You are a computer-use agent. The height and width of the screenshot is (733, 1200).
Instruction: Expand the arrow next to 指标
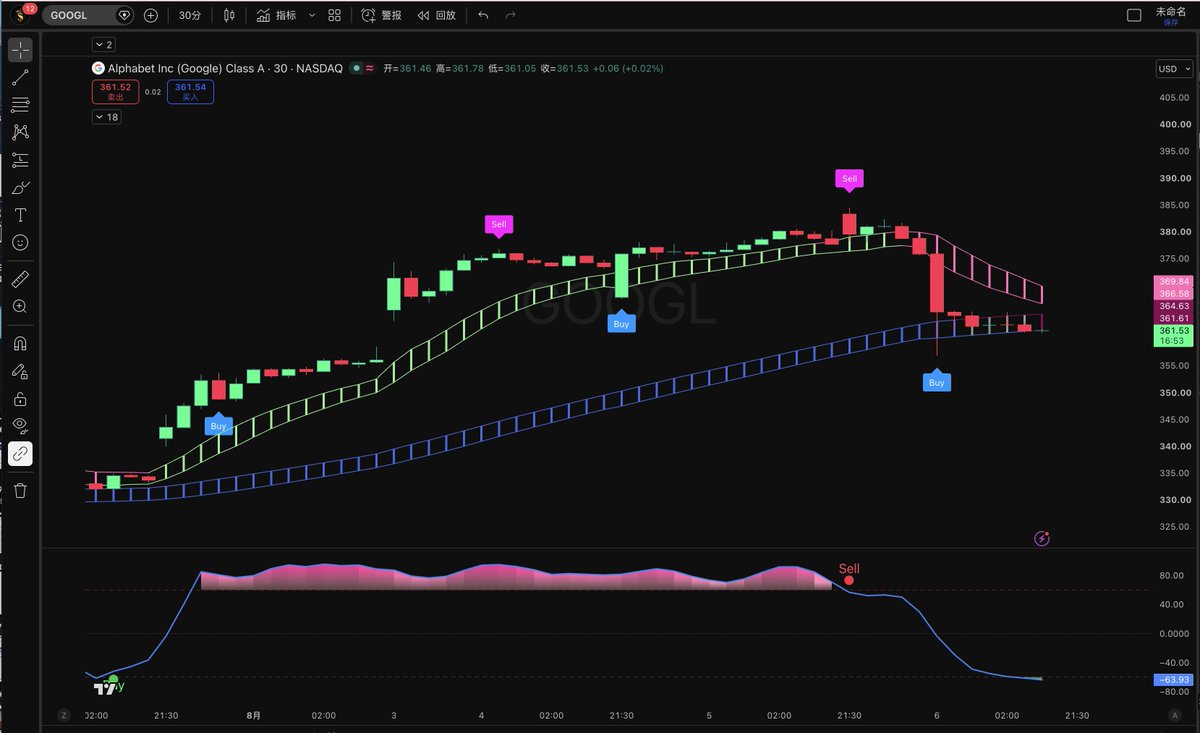(x=311, y=16)
